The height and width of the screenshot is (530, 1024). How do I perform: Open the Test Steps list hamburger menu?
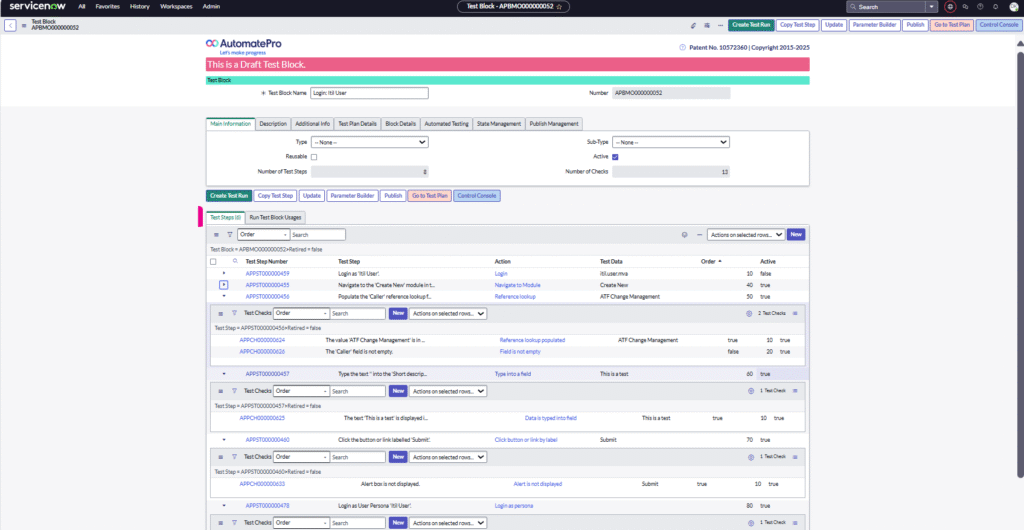click(216, 234)
